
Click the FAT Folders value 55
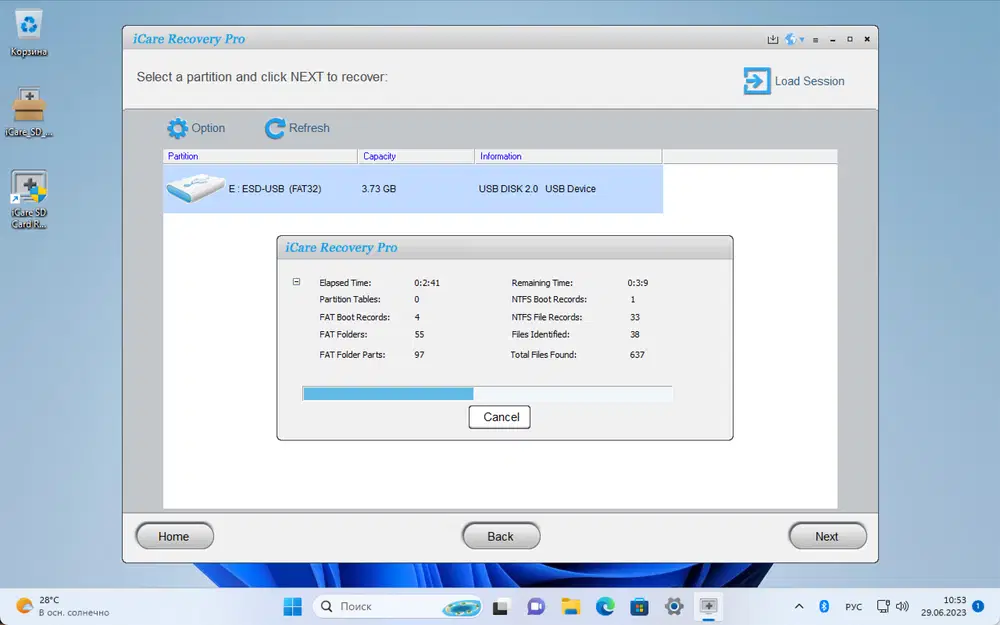pyautogui.click(x=419, y=334)
